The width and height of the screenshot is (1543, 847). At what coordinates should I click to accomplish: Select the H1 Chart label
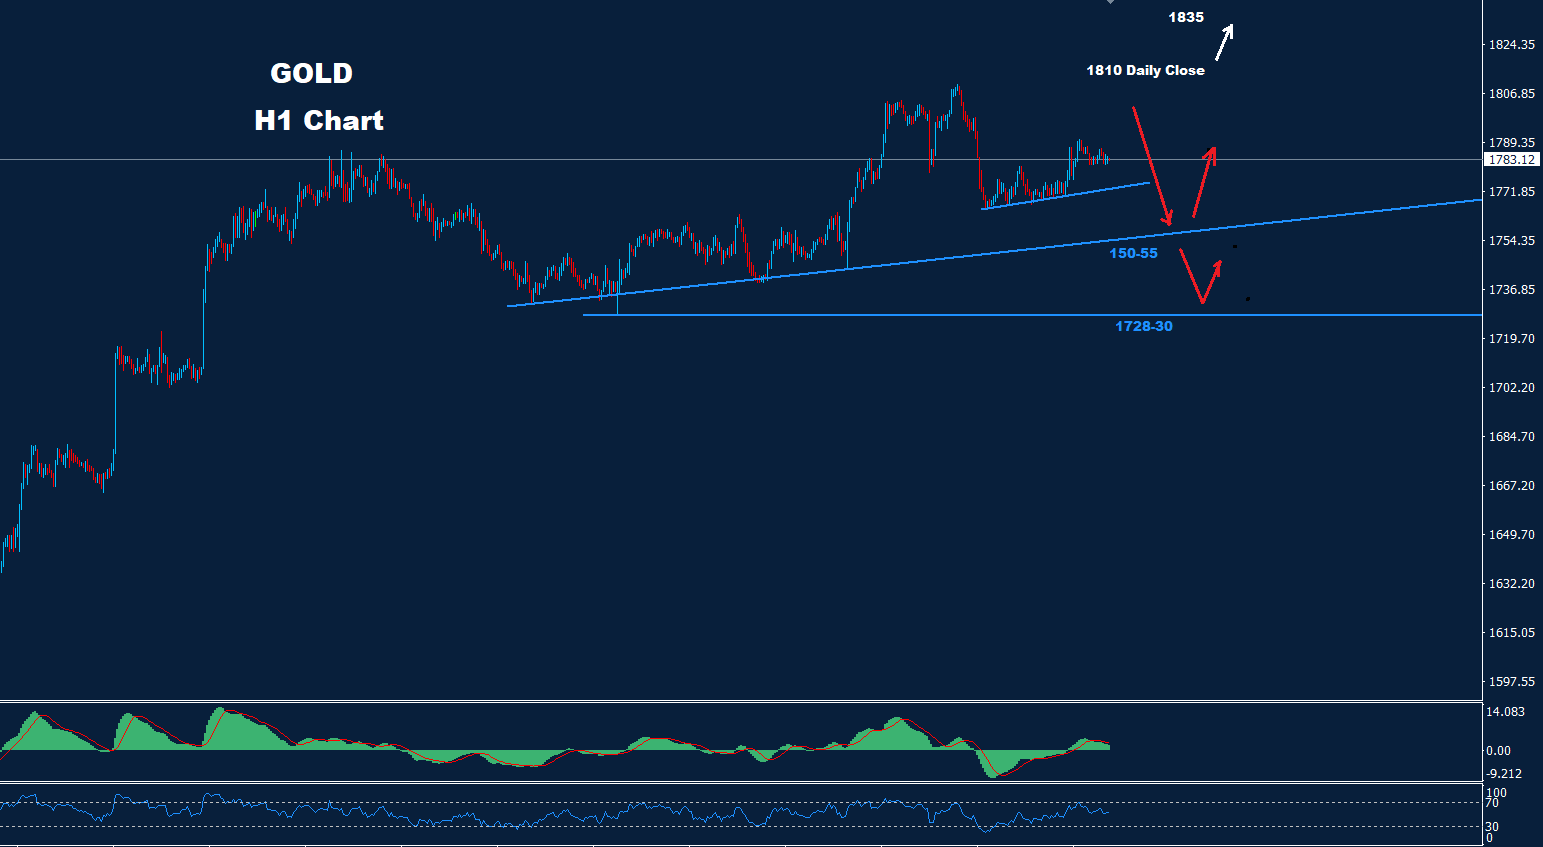318,121
